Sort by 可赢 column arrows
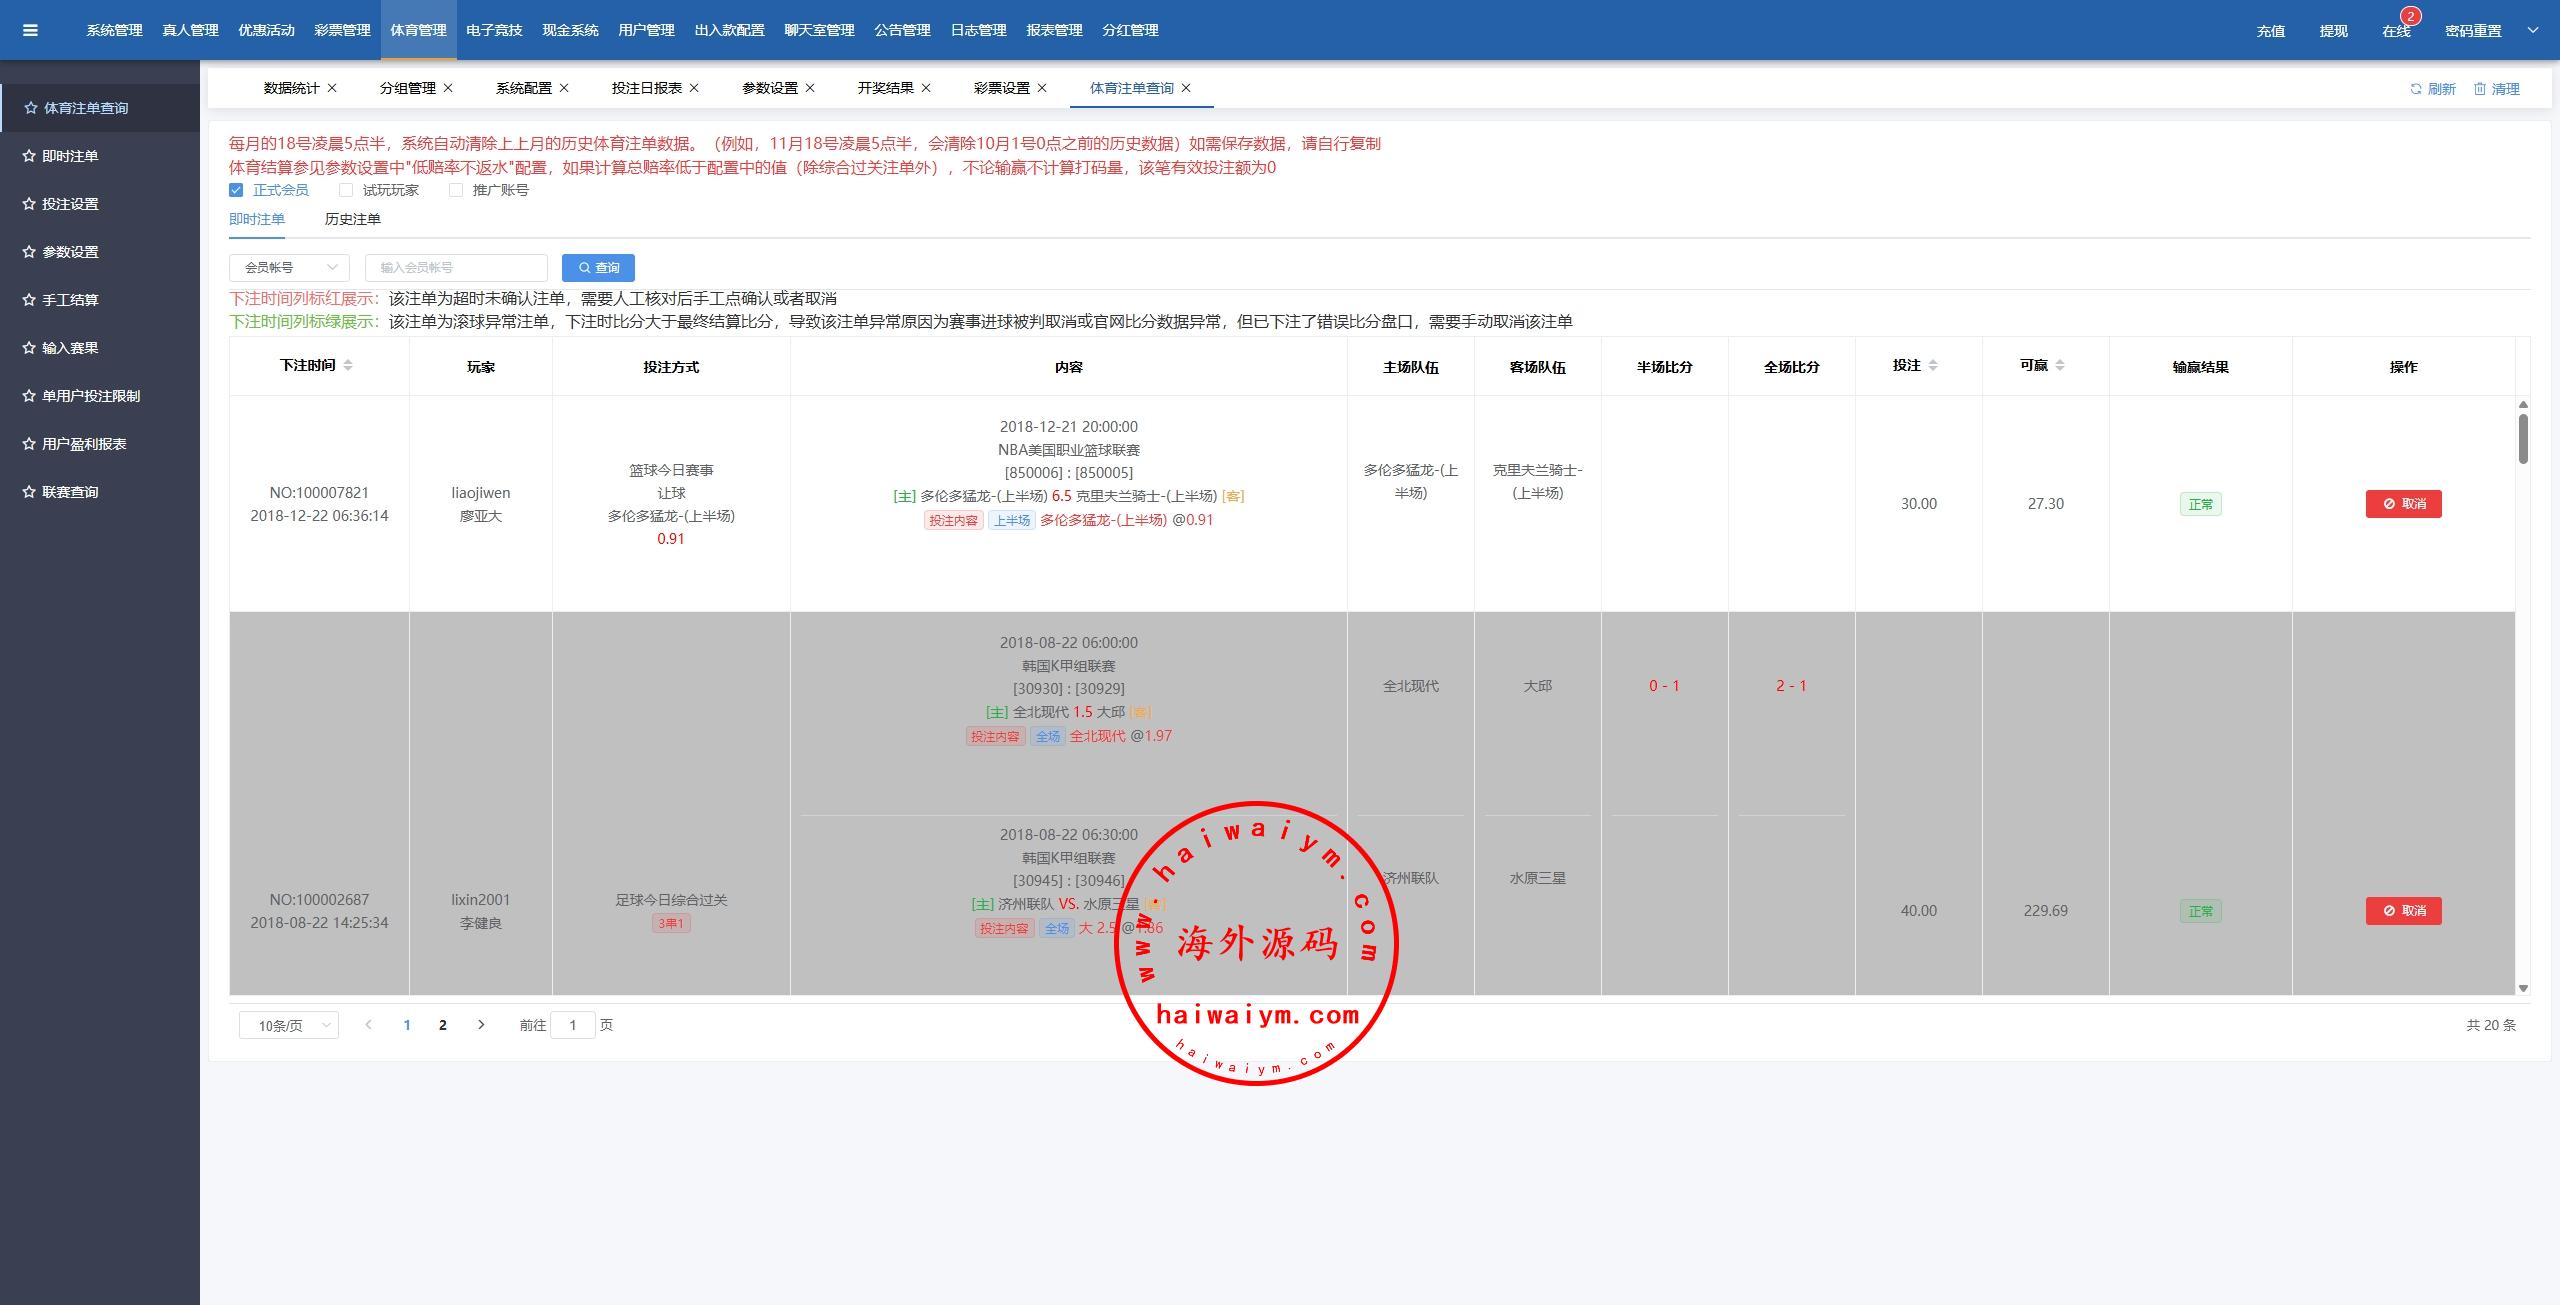 [x=2060, y=366]
